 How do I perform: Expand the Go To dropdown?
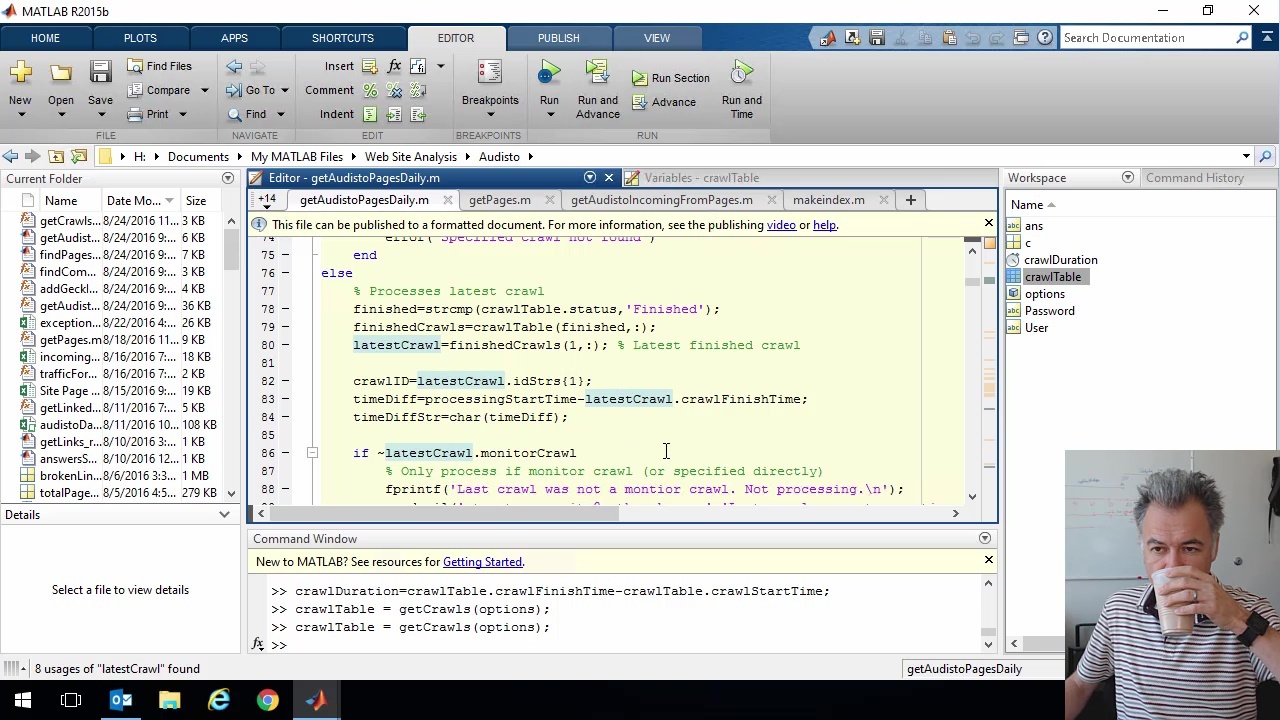pos(284,90)
